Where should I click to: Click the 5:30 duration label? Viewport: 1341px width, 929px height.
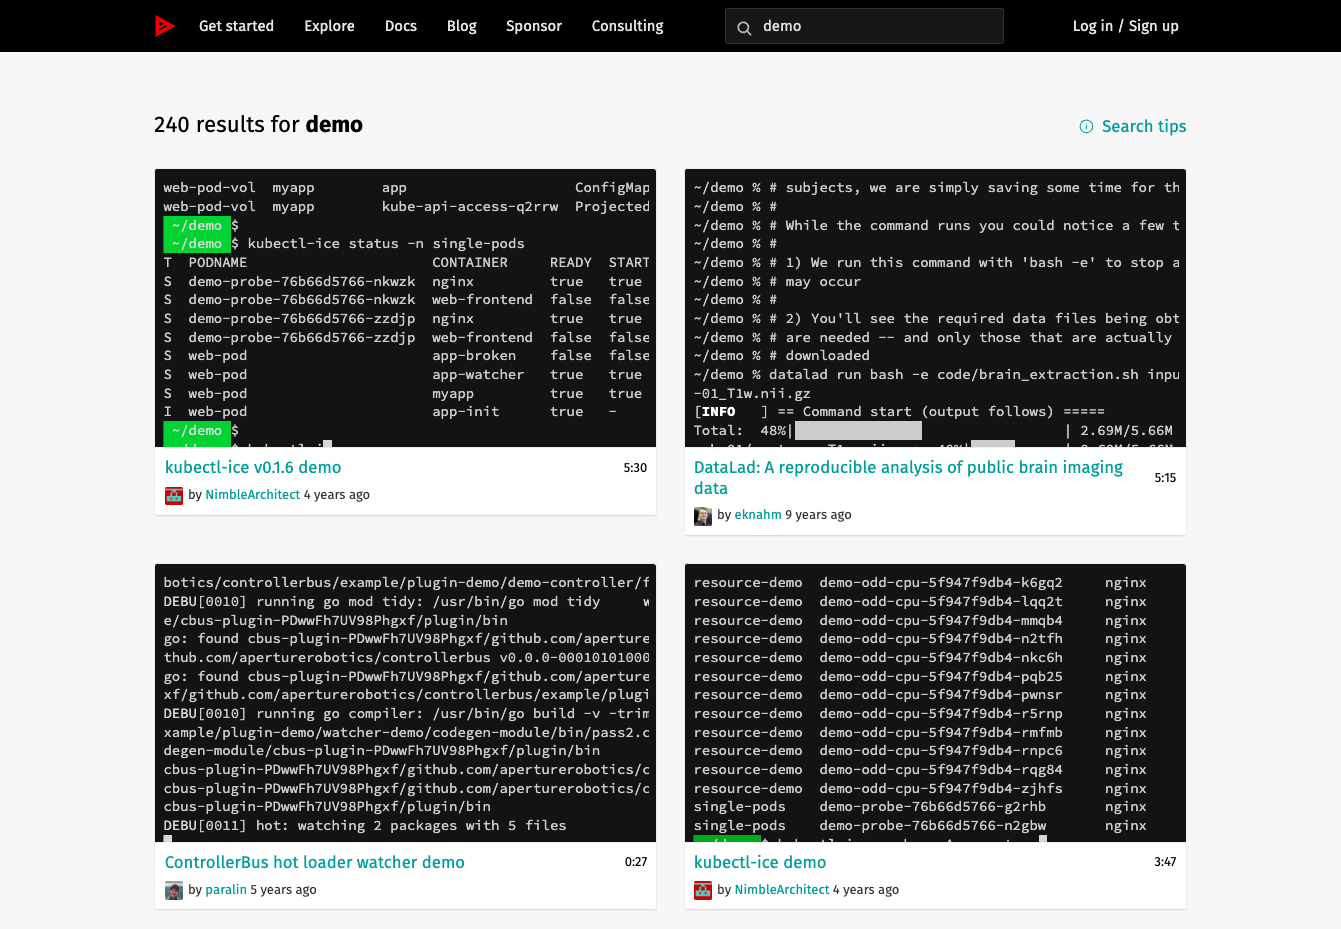(635, 468)
